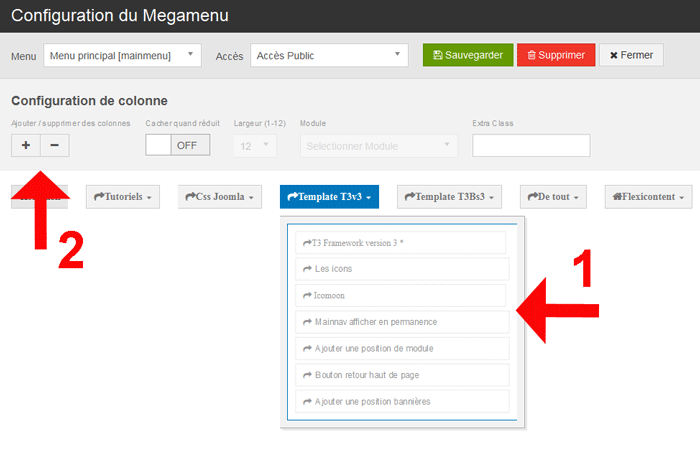Open the Selectionner Module dropdown
700x461 pixels.
pos(378,146)
